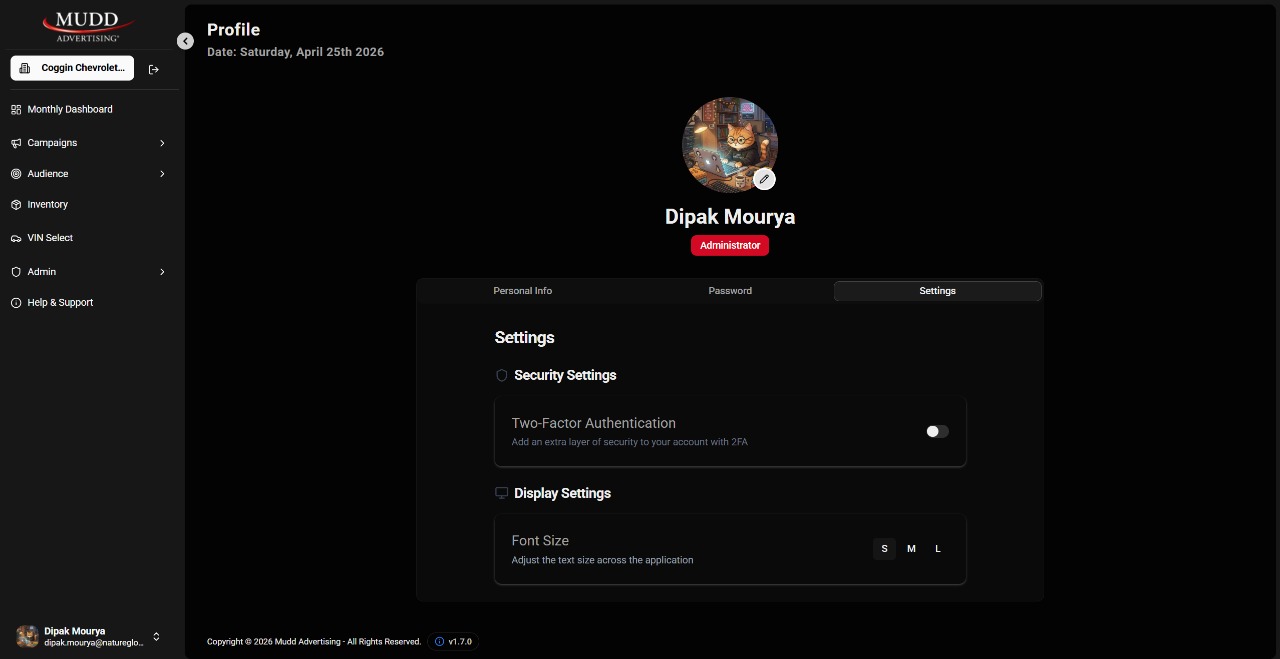1280x659 pixels.
Task: Choose large font size L
Action: [938, 548]
